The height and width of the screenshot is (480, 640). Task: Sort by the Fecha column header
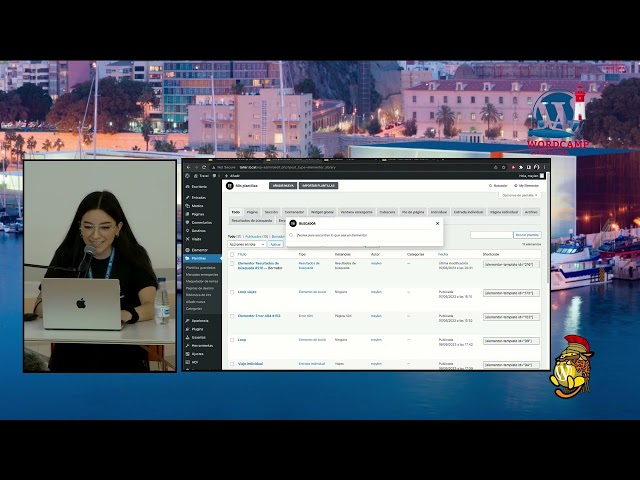[443, 254]
